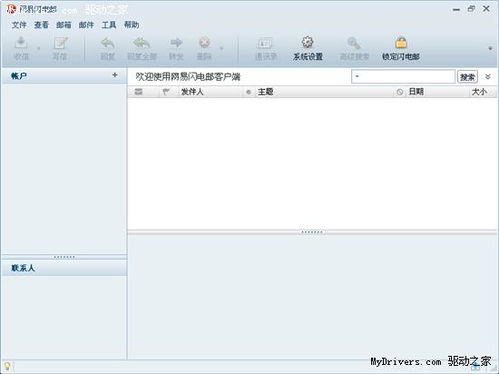Click the Forward arrow icon (转发)
Viewport: 499px width, 374px height.
pos(176,43)
